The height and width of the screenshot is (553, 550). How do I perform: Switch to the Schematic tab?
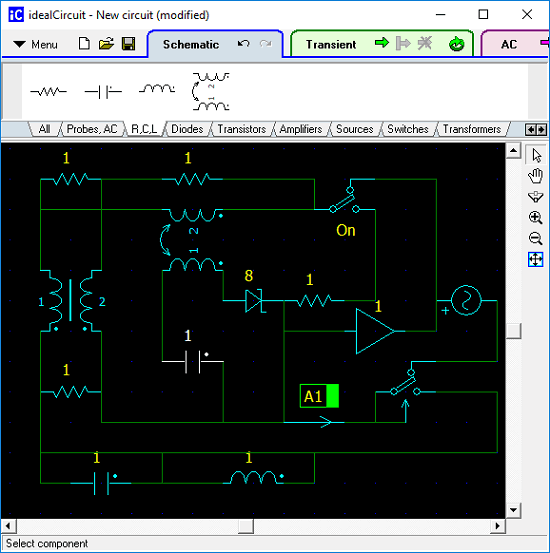click(x=191, y=44)
